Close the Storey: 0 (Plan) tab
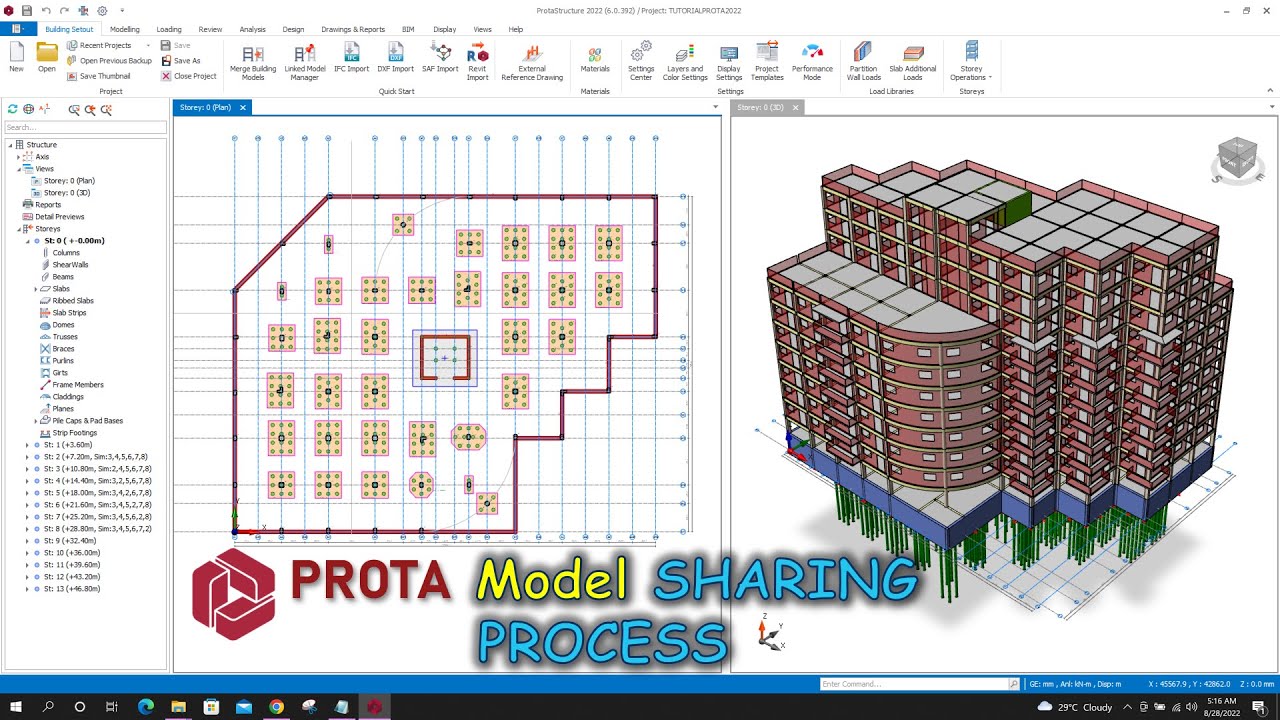 [242, 107]
